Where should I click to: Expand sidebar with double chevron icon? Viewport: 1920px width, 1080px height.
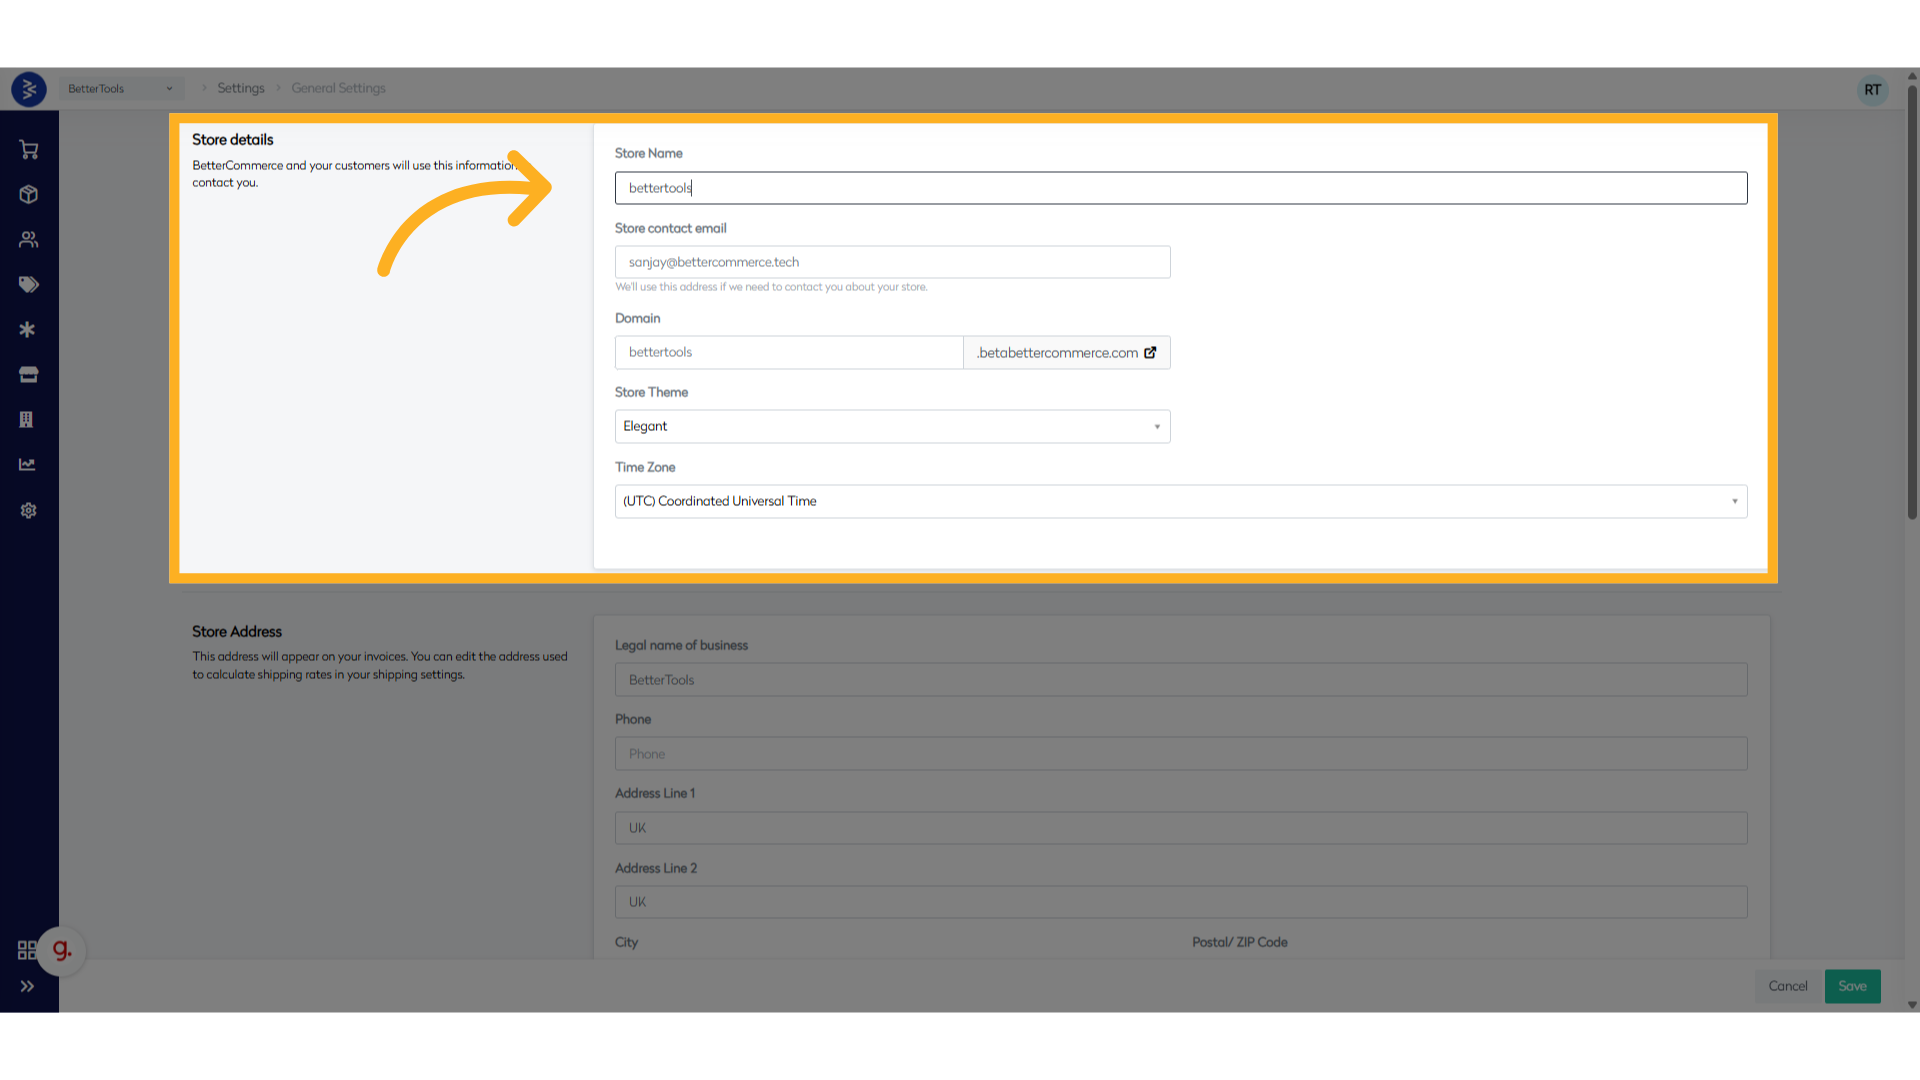click(27, 986)
